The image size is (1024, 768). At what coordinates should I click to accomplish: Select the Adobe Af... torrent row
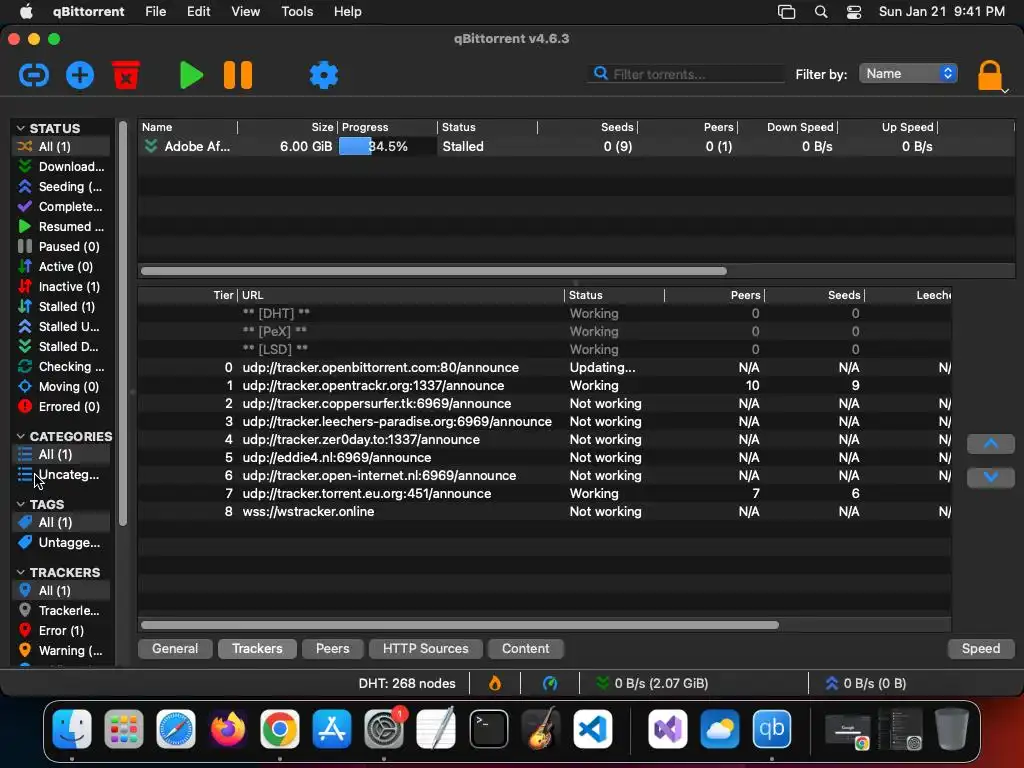point(577,146)
